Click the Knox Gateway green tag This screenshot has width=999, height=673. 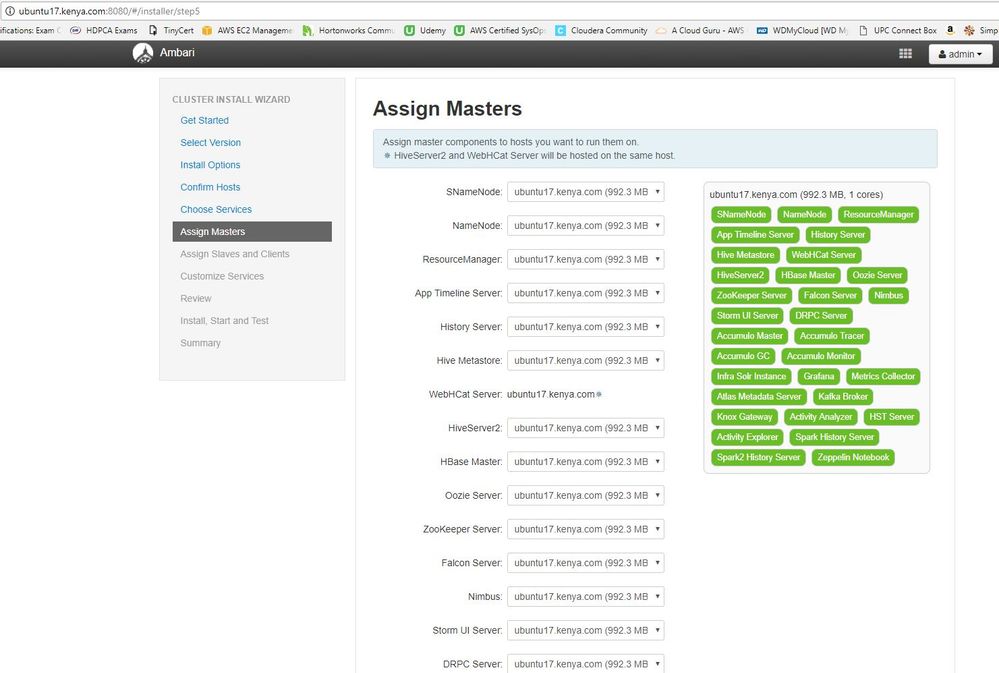744,417
